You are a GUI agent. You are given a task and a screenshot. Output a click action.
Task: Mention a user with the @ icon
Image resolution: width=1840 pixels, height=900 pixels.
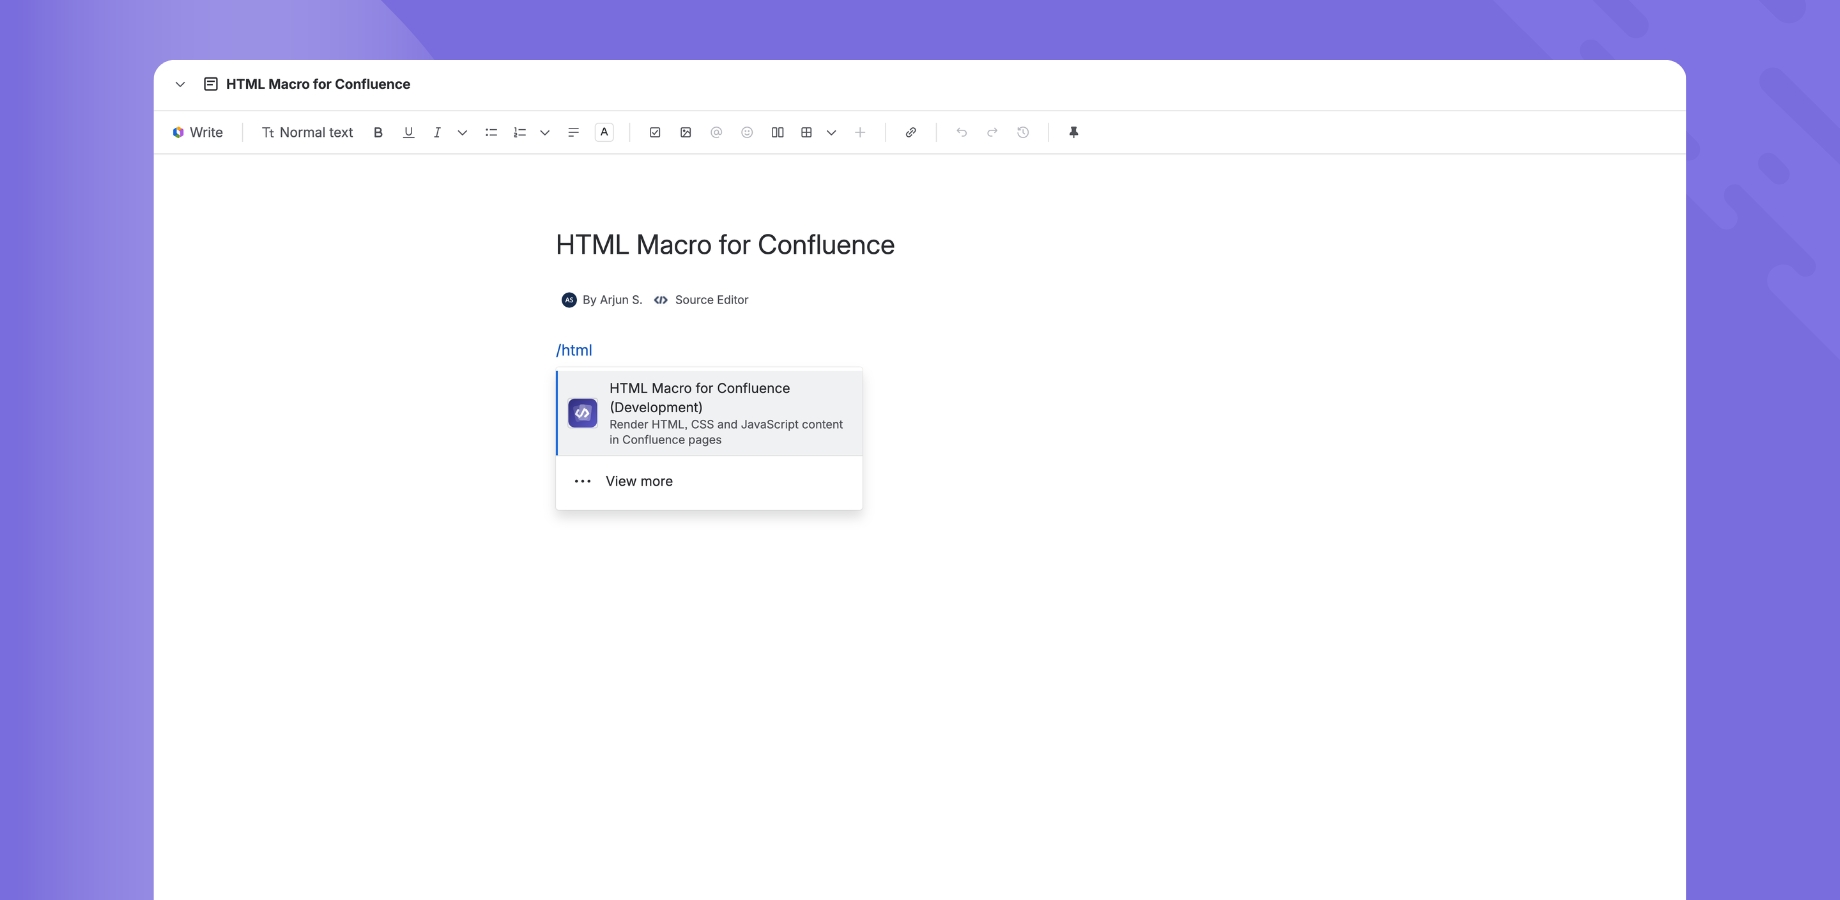716,132
